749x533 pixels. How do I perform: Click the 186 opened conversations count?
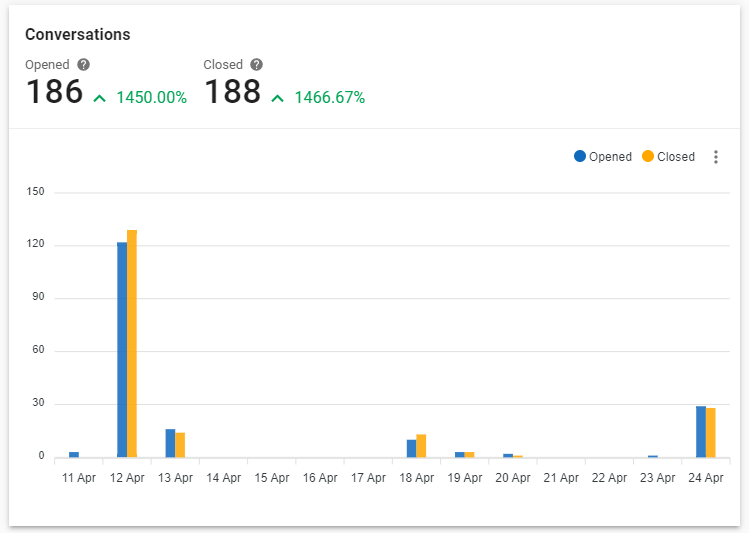54,93
